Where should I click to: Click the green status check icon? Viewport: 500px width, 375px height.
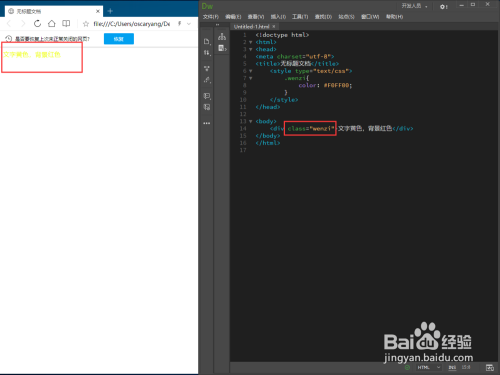point(407,367)
